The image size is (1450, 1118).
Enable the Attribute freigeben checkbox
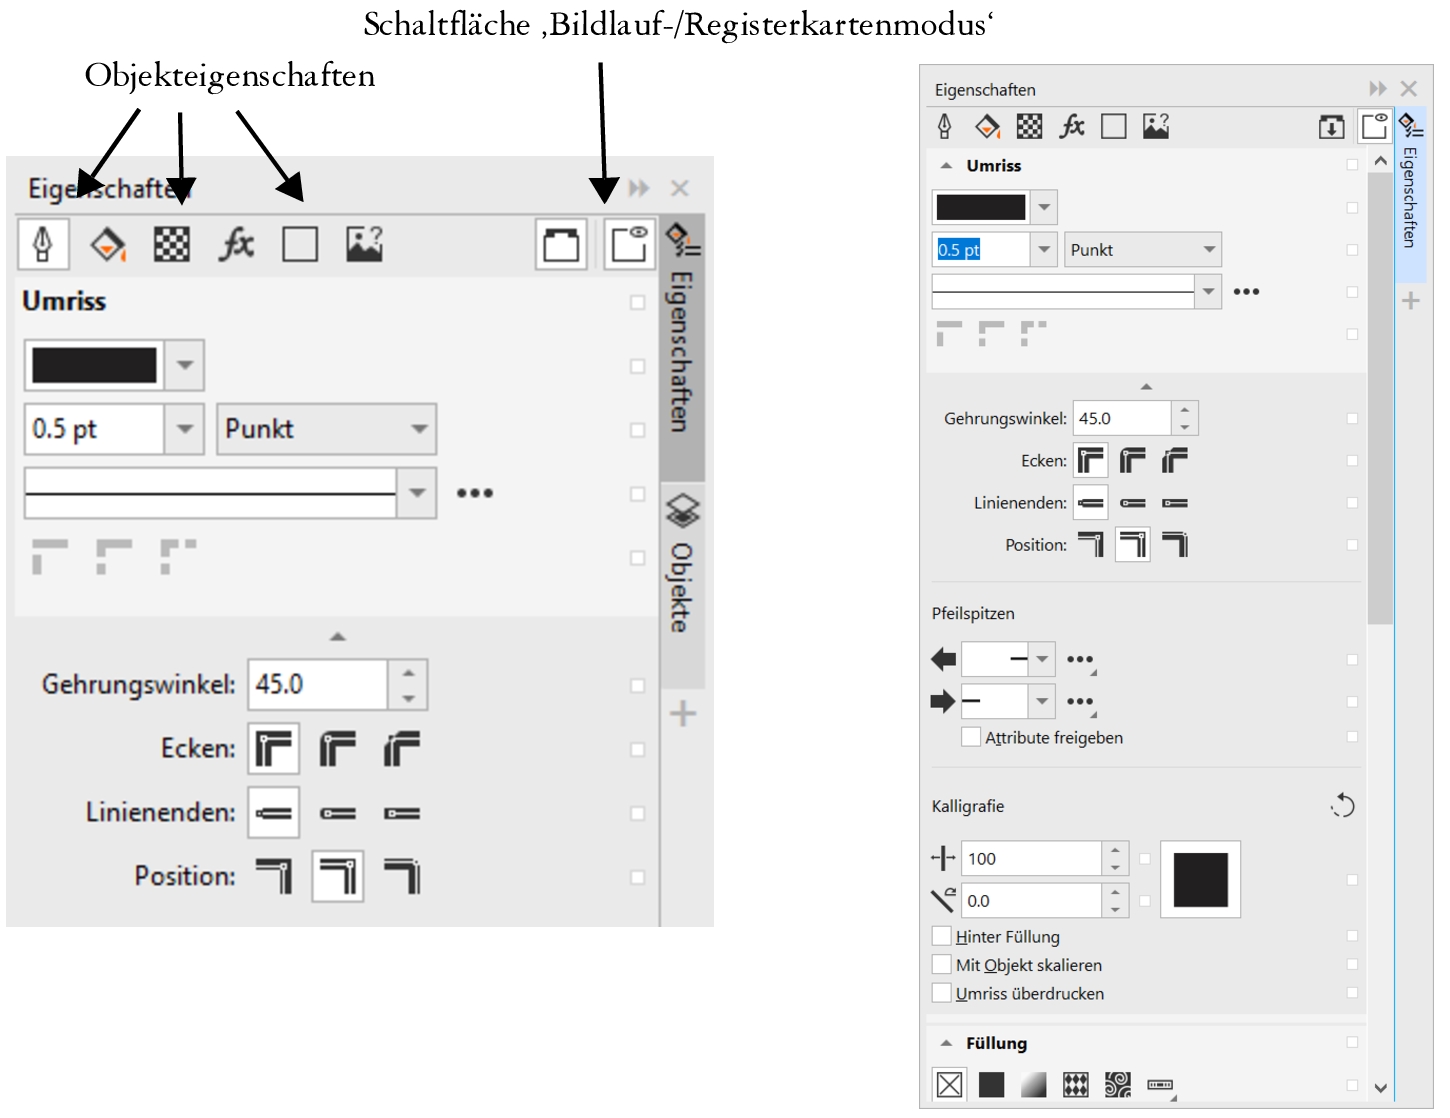970,737
